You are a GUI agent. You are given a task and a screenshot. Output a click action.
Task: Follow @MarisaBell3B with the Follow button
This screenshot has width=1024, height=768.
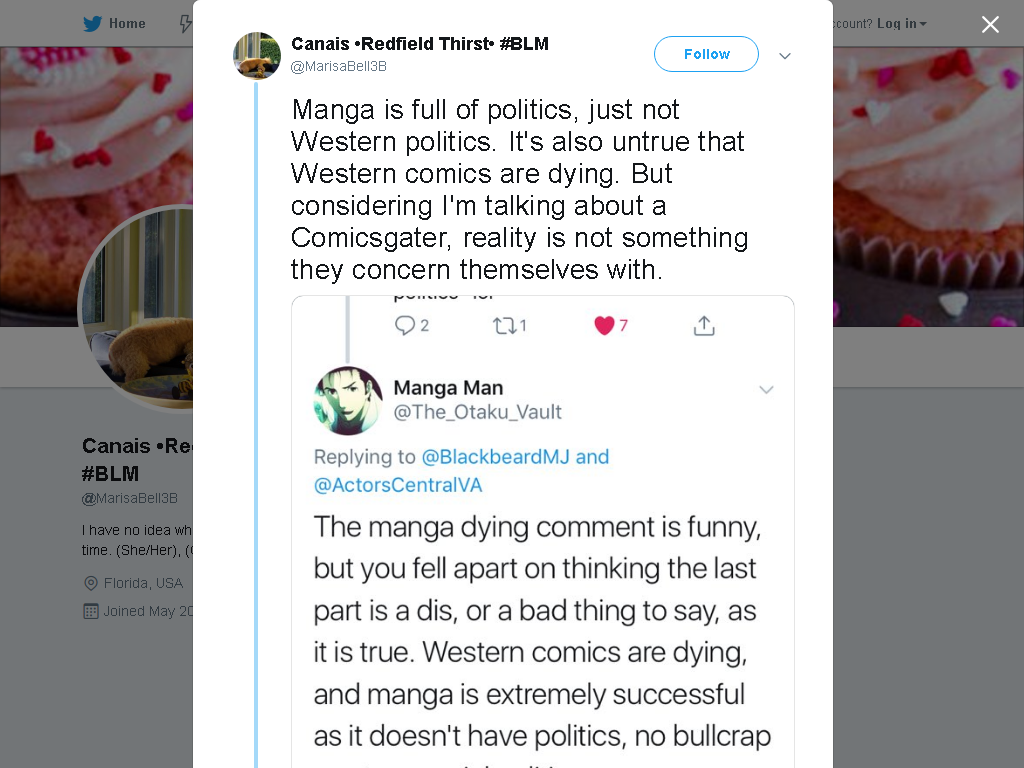706,54
